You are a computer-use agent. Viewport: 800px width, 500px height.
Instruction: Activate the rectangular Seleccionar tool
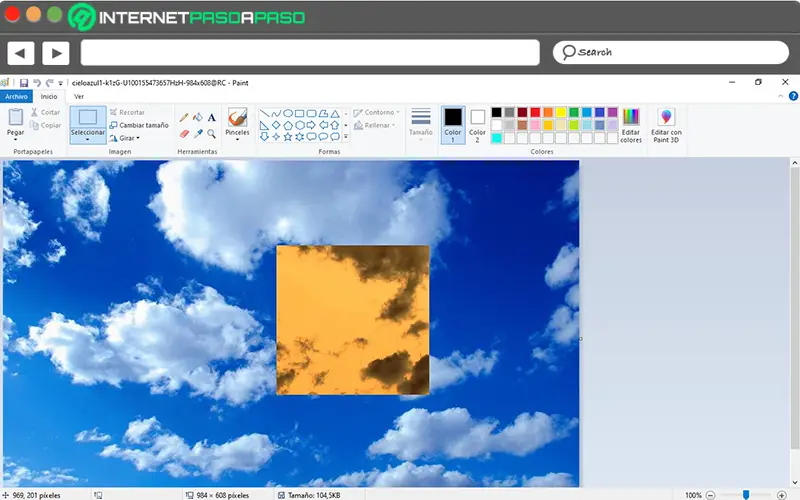88,117
